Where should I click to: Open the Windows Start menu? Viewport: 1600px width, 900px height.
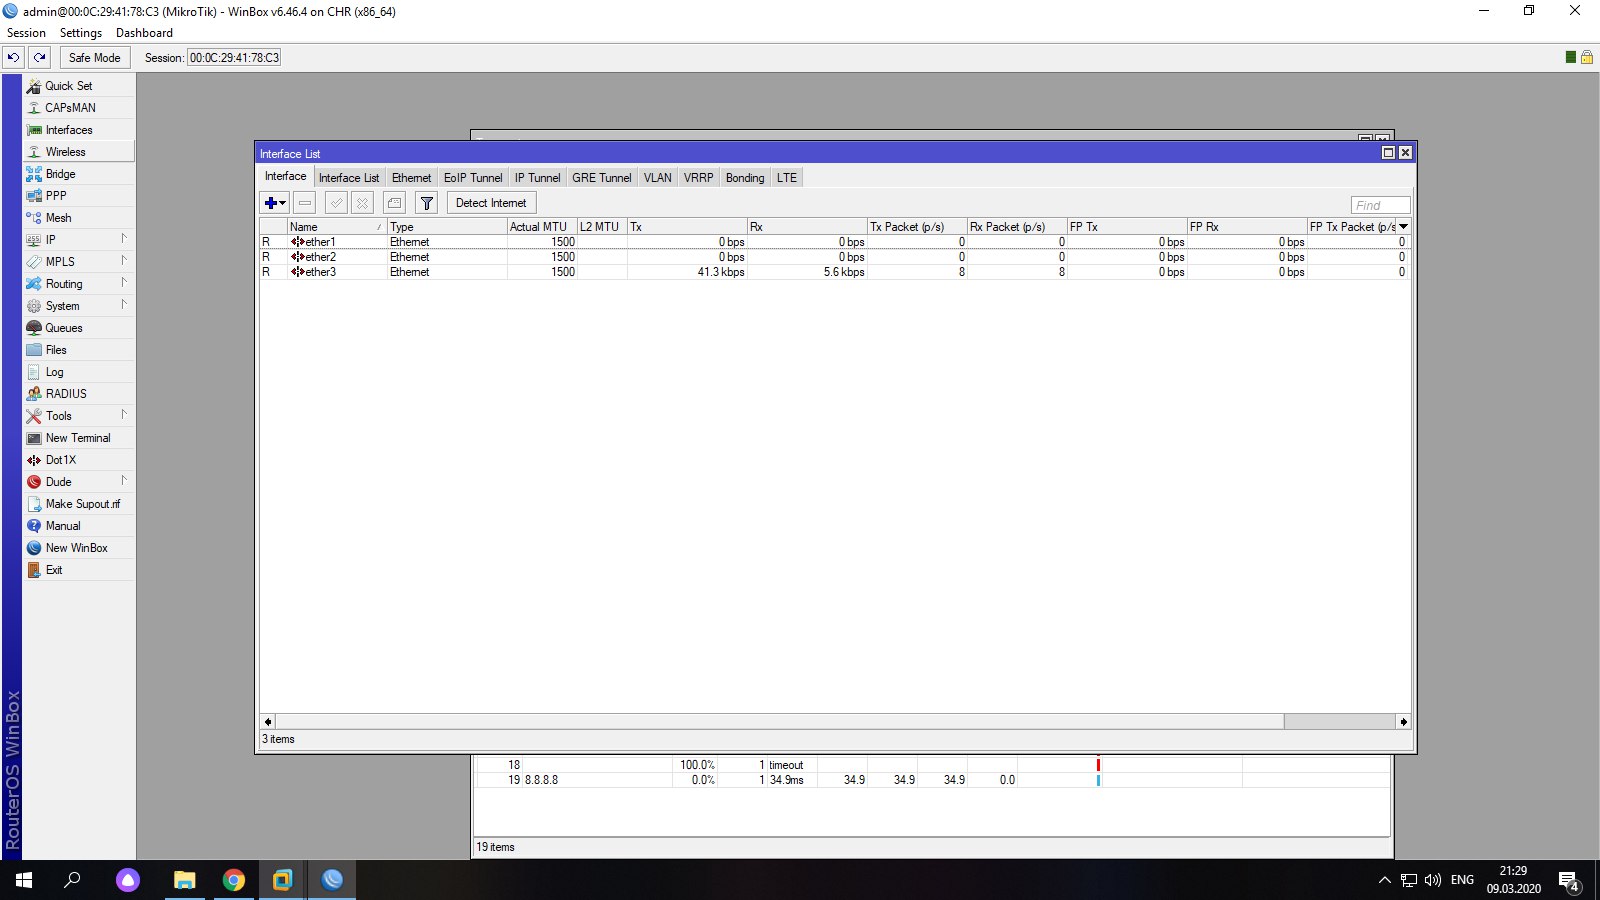pos(24,880)
